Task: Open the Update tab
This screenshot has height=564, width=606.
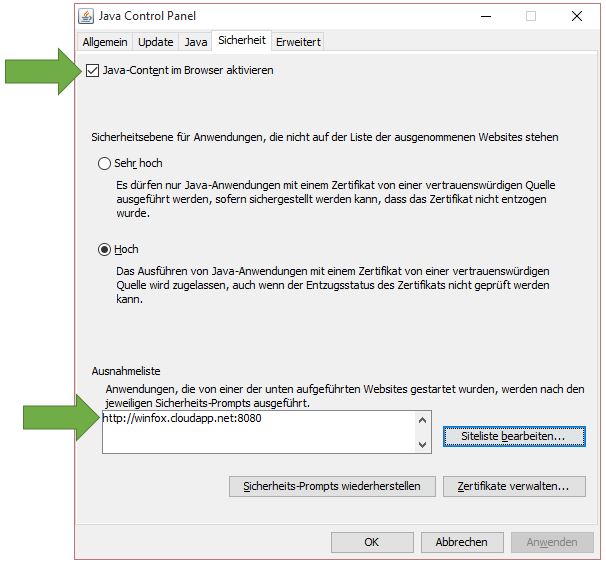Action: click(155, 42)
